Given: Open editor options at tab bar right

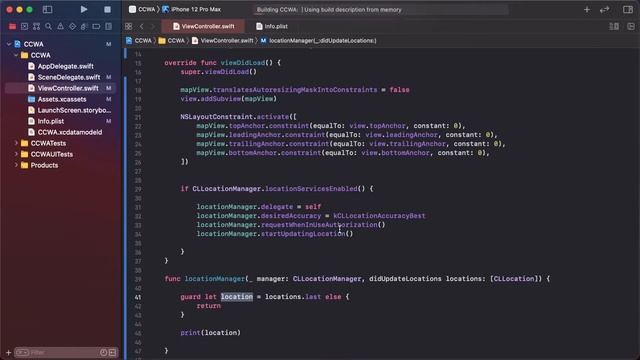Looking at the screenshot, I should (x=614, y=27).
